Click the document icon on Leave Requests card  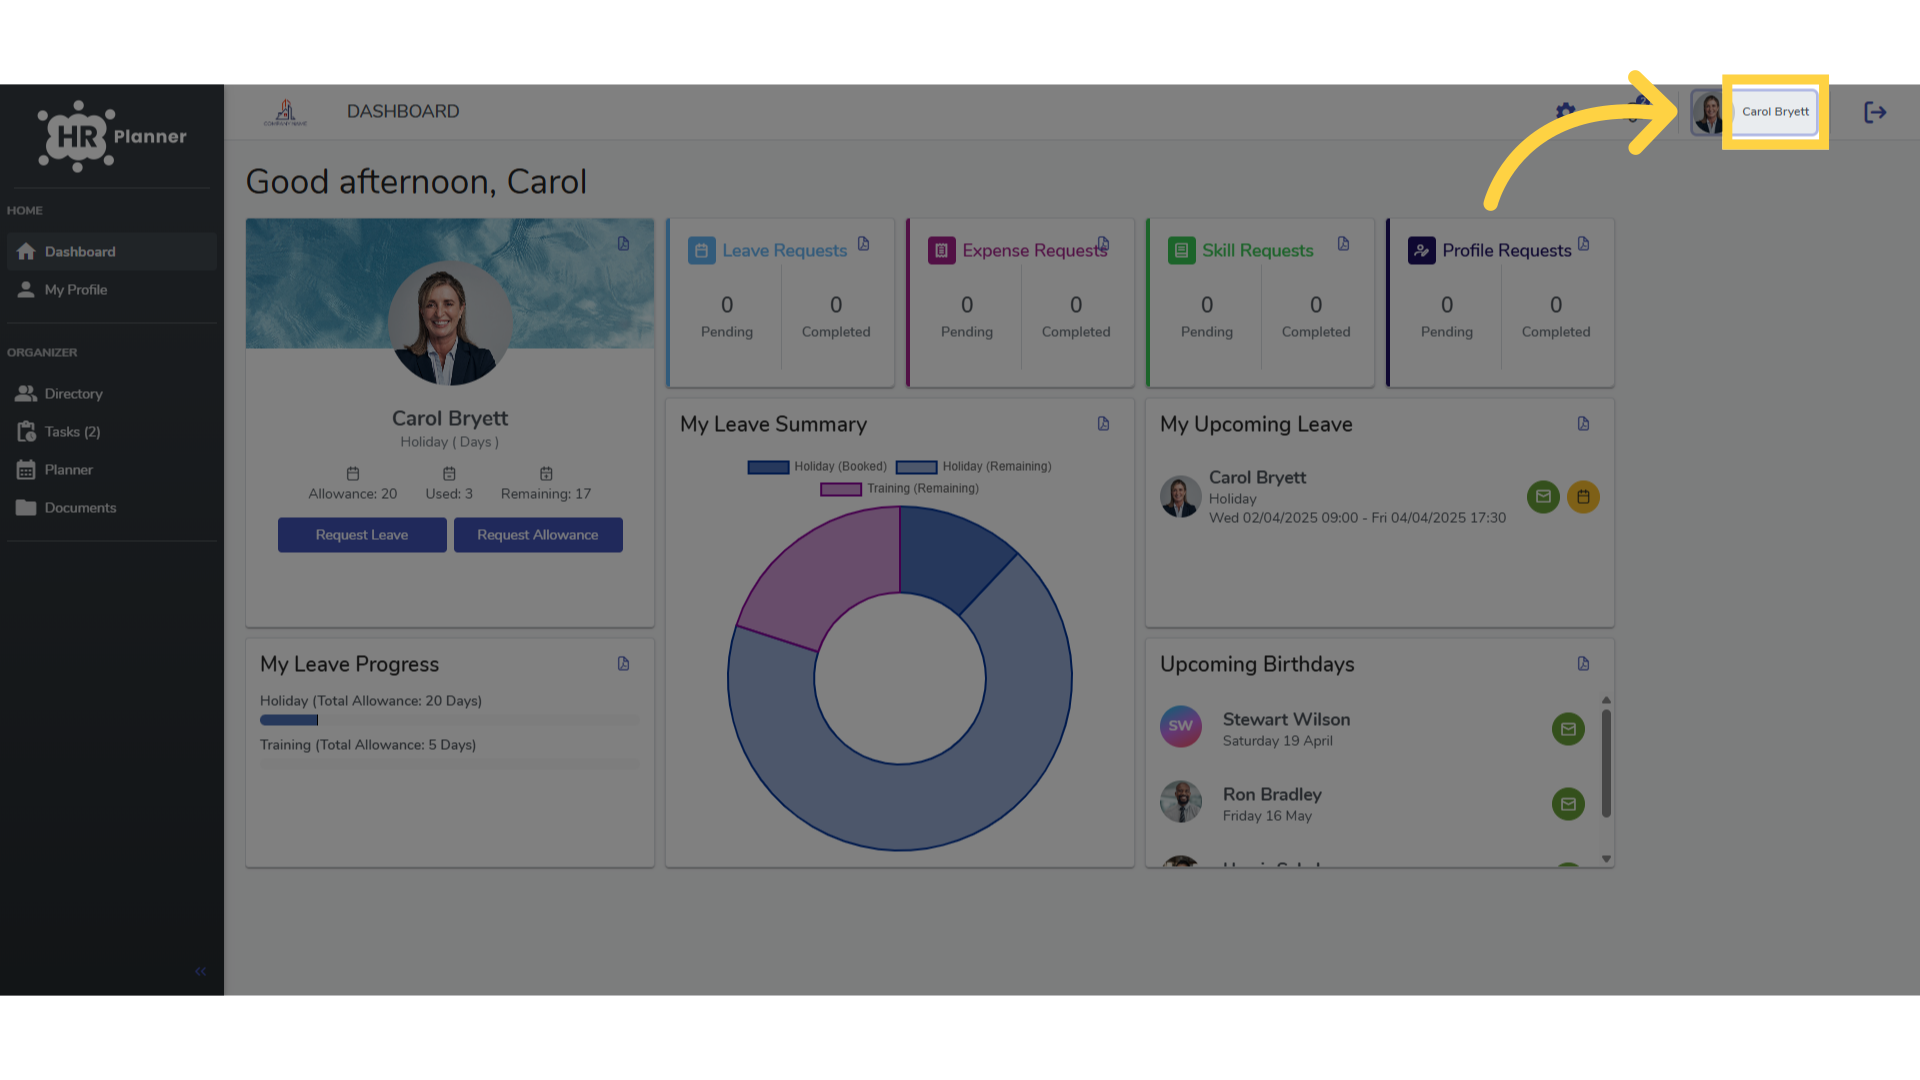(863, 244)
